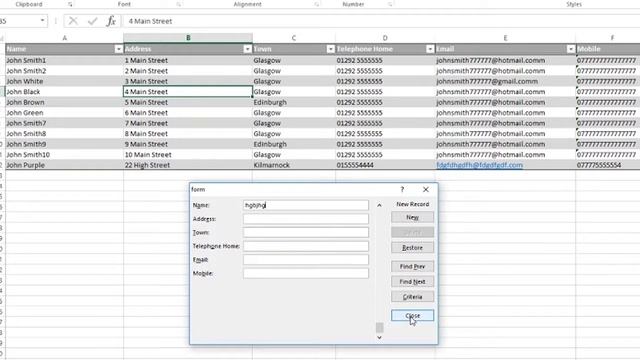Select column C header
640x360 pixels.
tap(294, 38)
